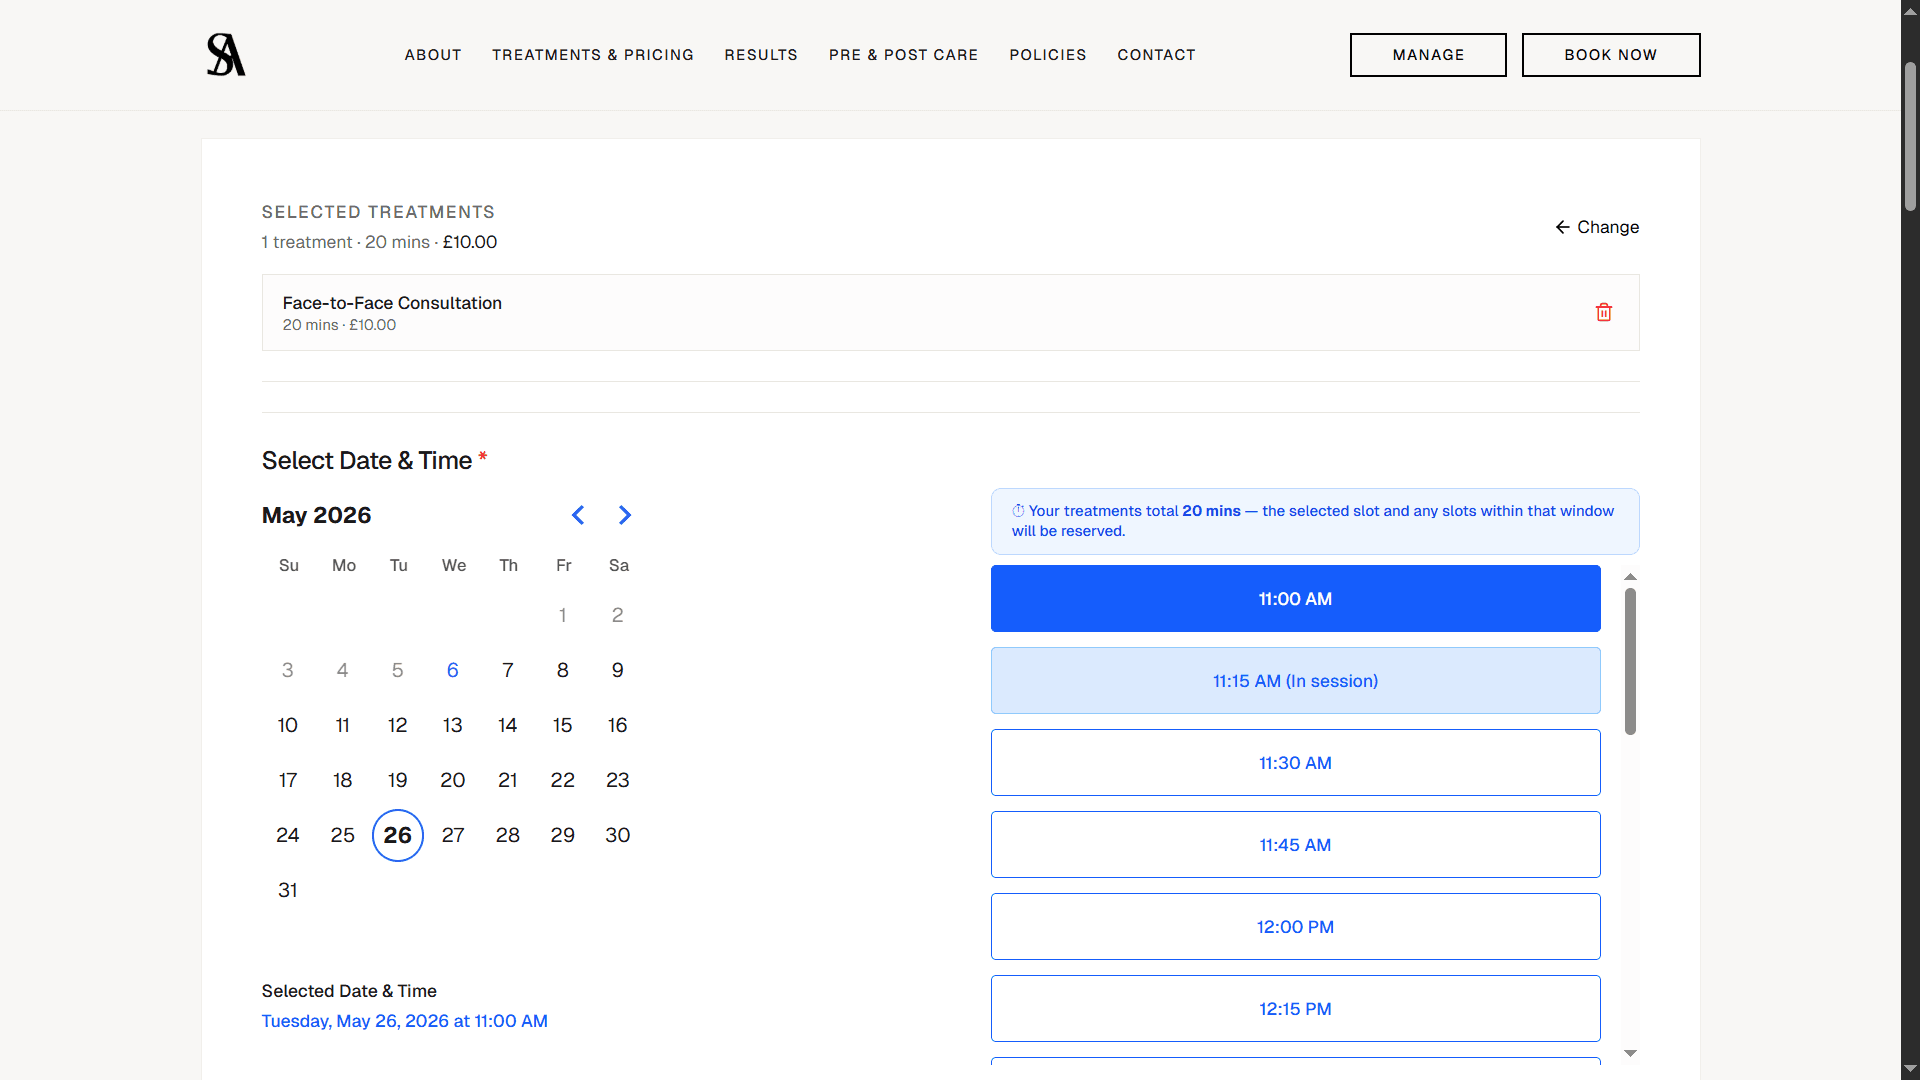1920x1080 pixels.
Task: Select the 11:15 AM (In session) slot
Action: (x=1295, y=680)
